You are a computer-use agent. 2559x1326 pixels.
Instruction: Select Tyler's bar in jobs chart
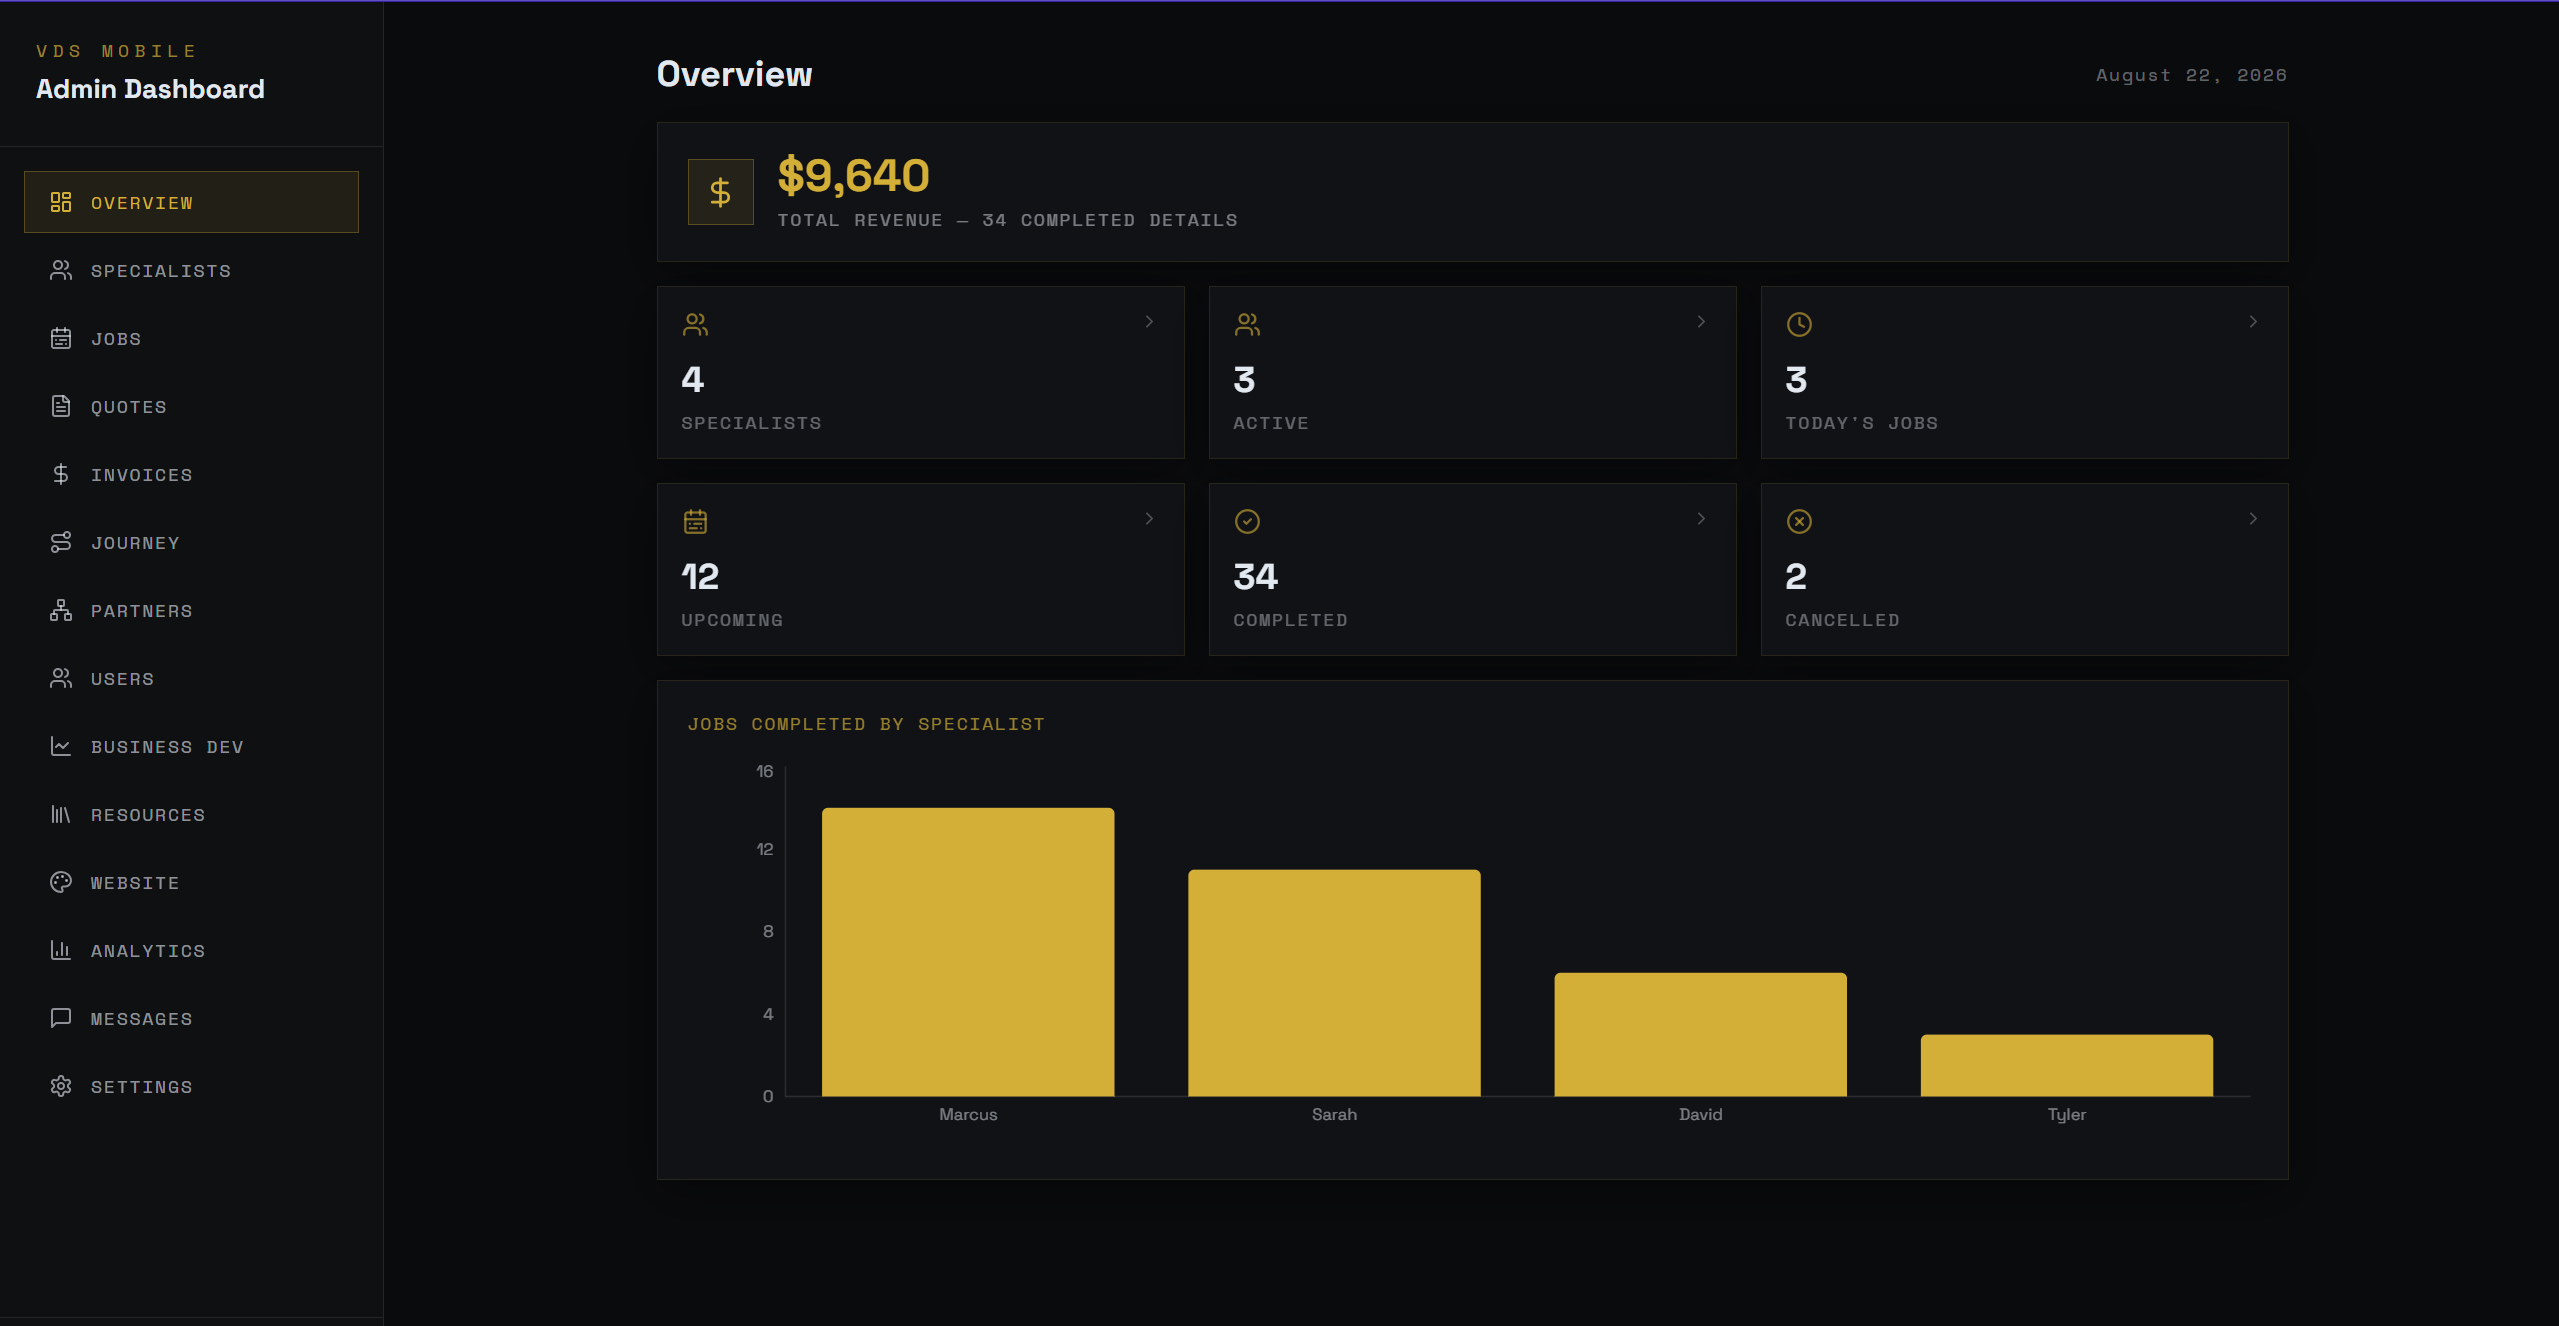point(2066,1065)
